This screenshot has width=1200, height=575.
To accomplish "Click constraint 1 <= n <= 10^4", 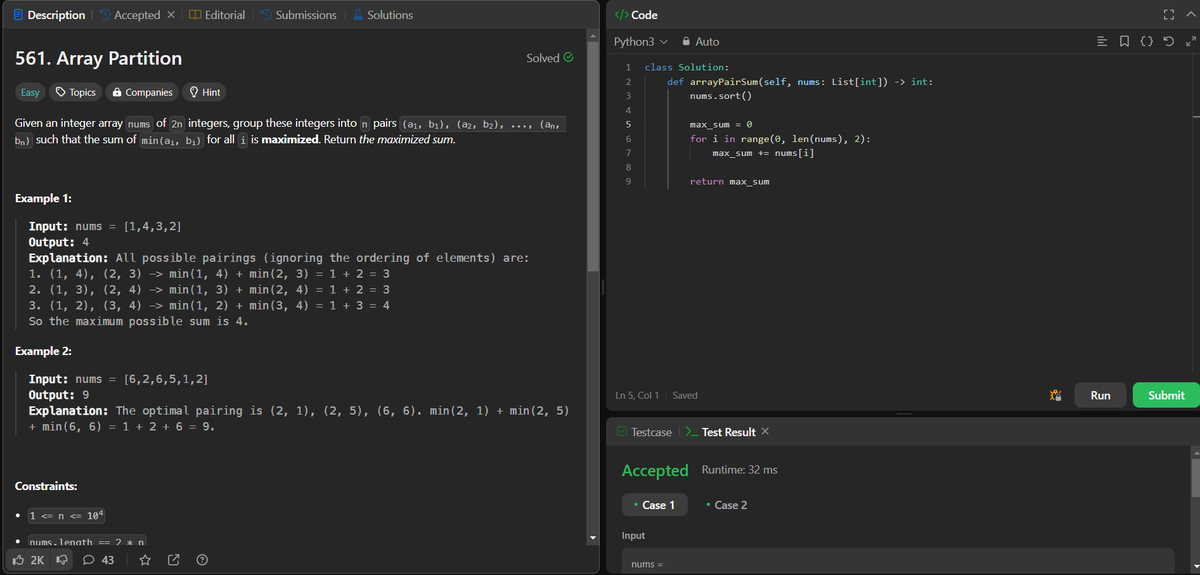I will [66, 516].
